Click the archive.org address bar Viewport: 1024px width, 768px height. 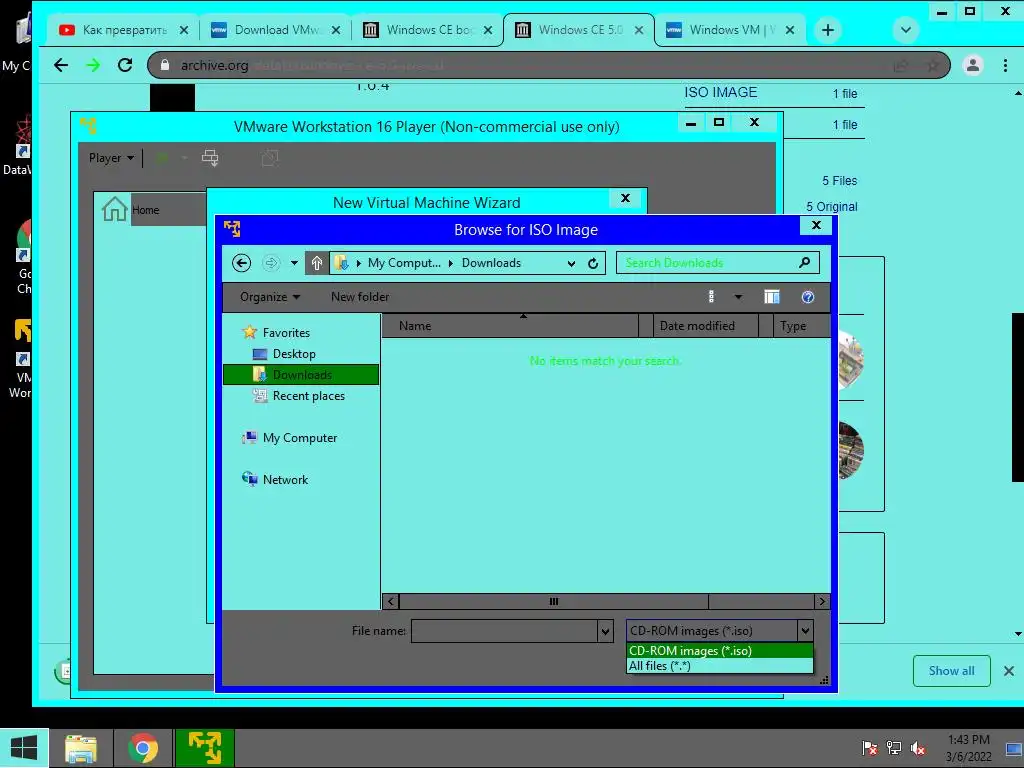click(549, 65)
